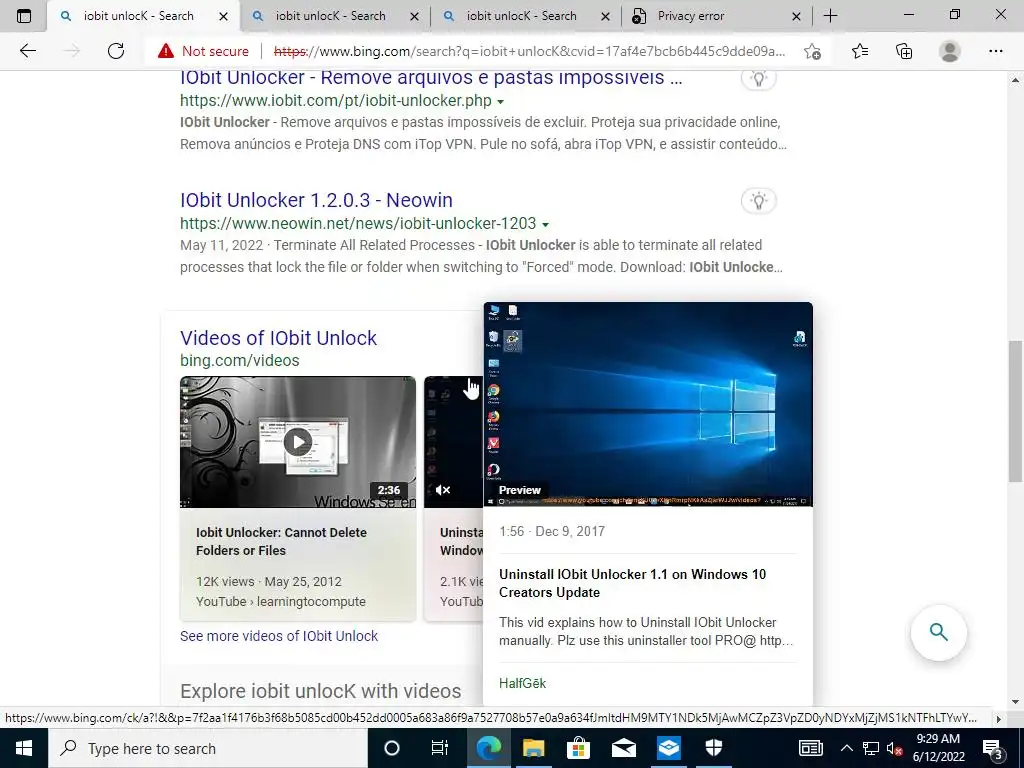Open IObit Unlocker 1.2.0.3 - Neowin link

coord(316,200)
